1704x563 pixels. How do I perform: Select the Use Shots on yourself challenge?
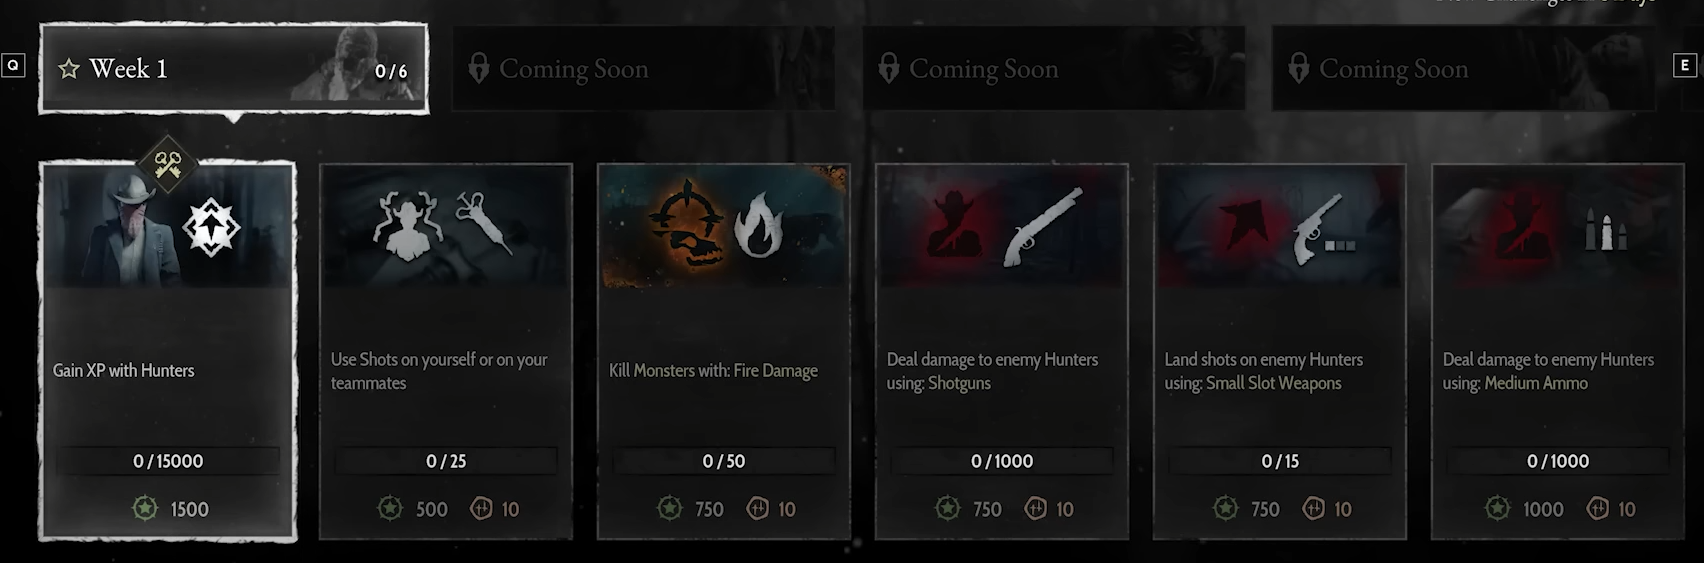(446, 352)
